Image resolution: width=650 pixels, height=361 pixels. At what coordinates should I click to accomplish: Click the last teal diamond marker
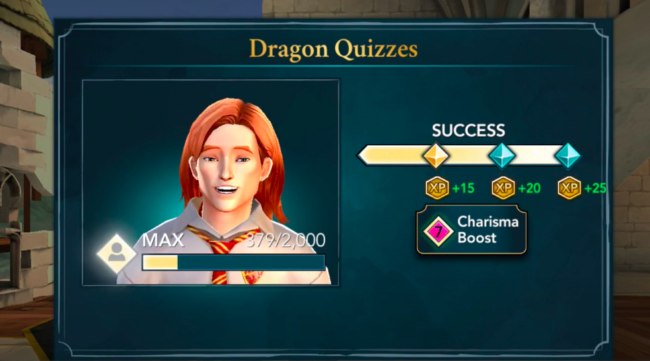tap(568, 156)
